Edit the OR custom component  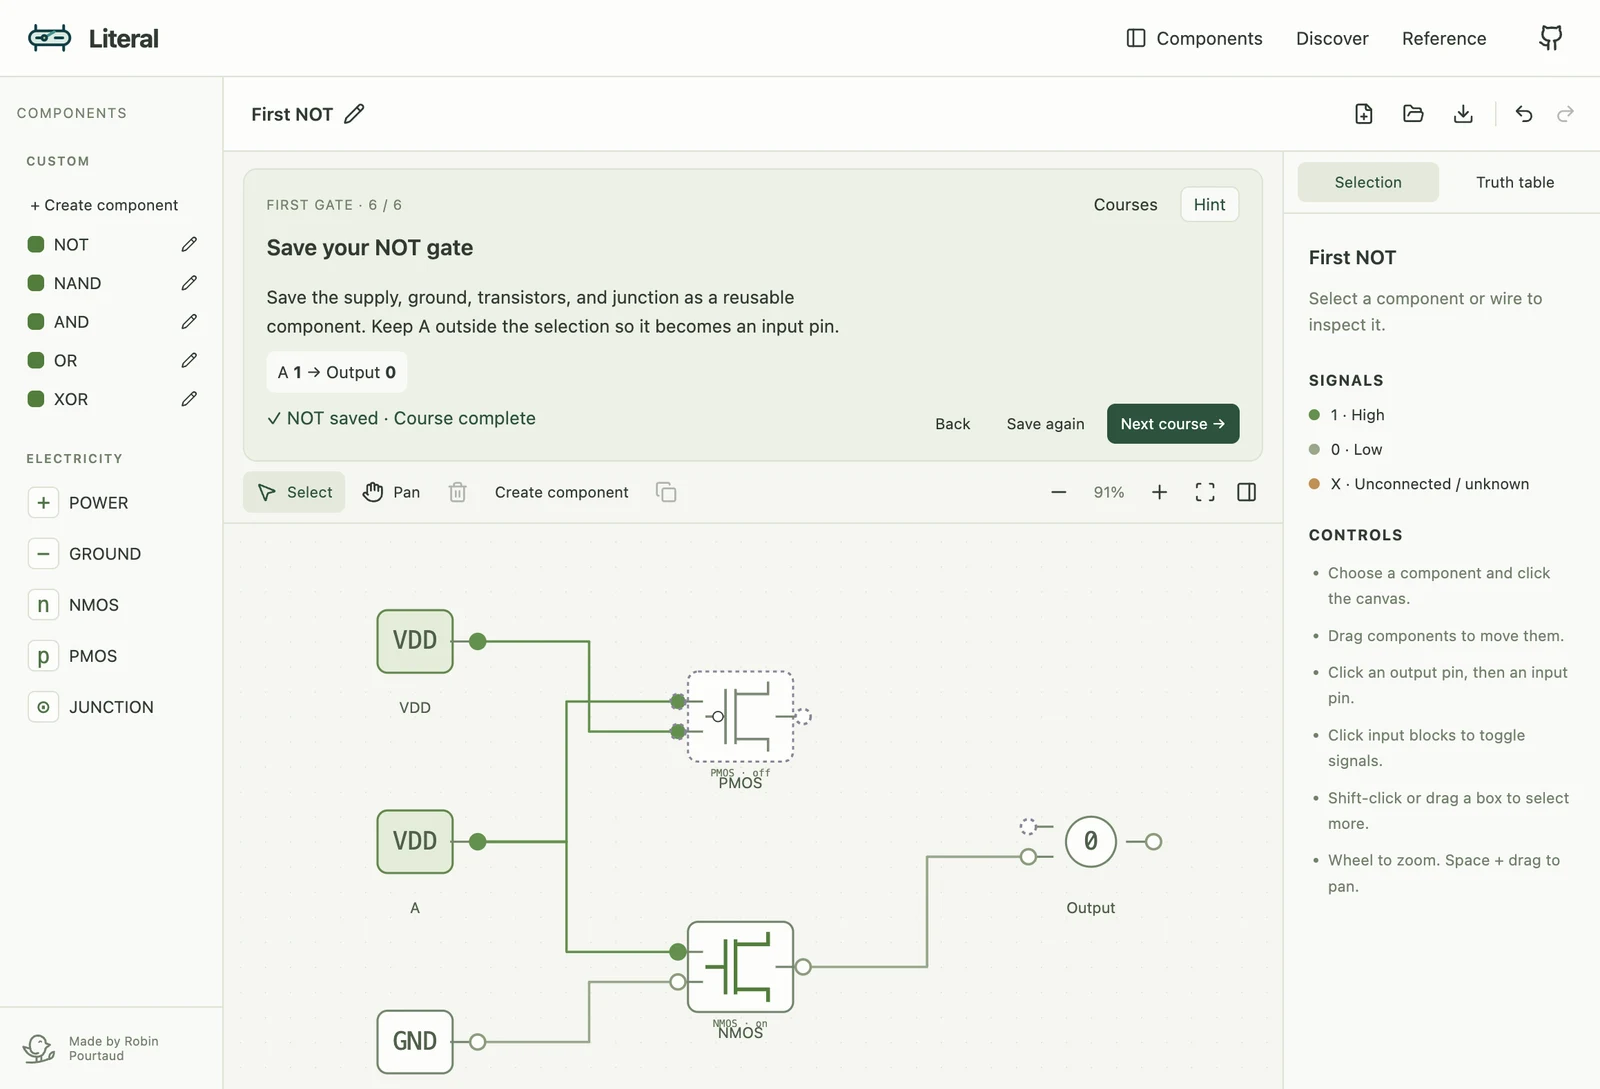pyautogui.click(x=189, y=360)
